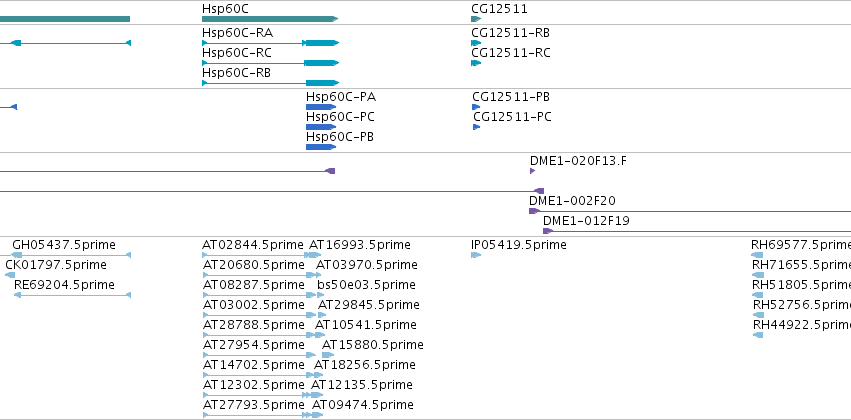
Task: Click the RH44922.5prime EST arrow glyph
Action: tap(758, 335)
